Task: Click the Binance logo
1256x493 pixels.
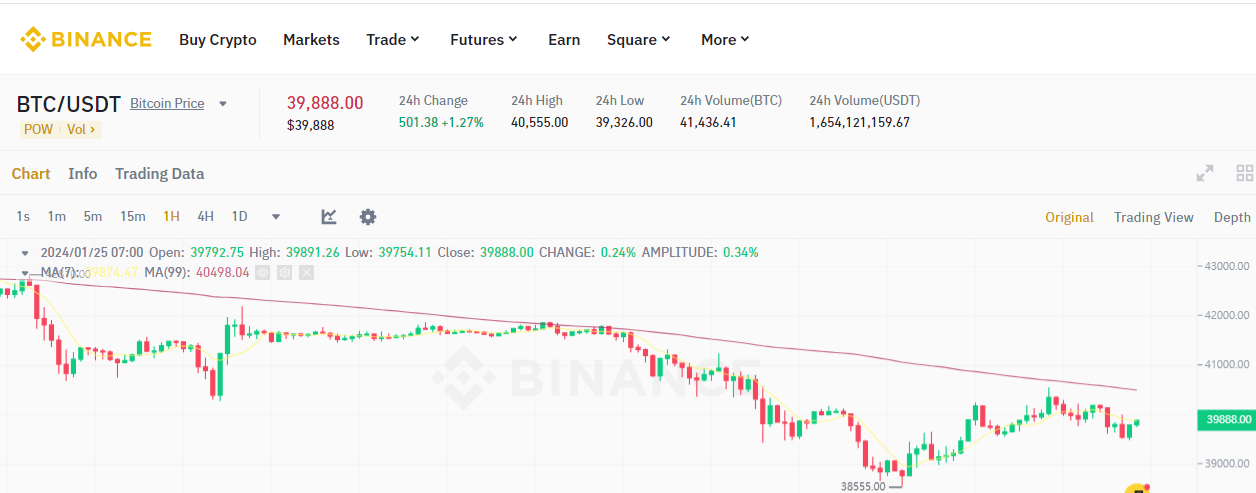Action: point(86,40)
